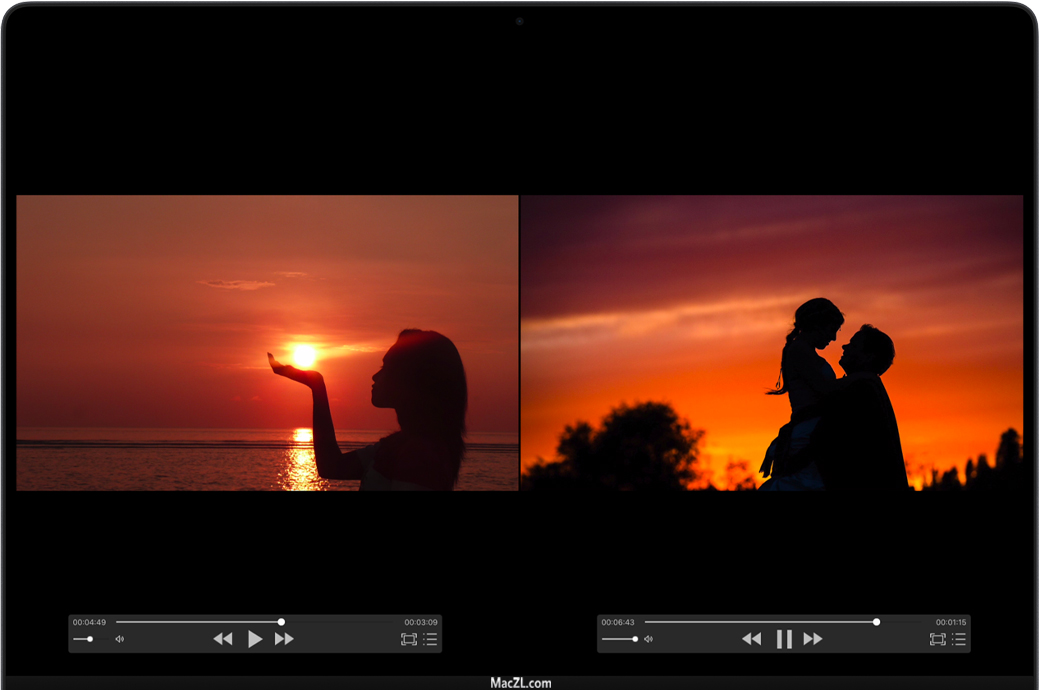Play the left sunset video
The height and width of the screenshot is (690, 1040).
[255, 639]
